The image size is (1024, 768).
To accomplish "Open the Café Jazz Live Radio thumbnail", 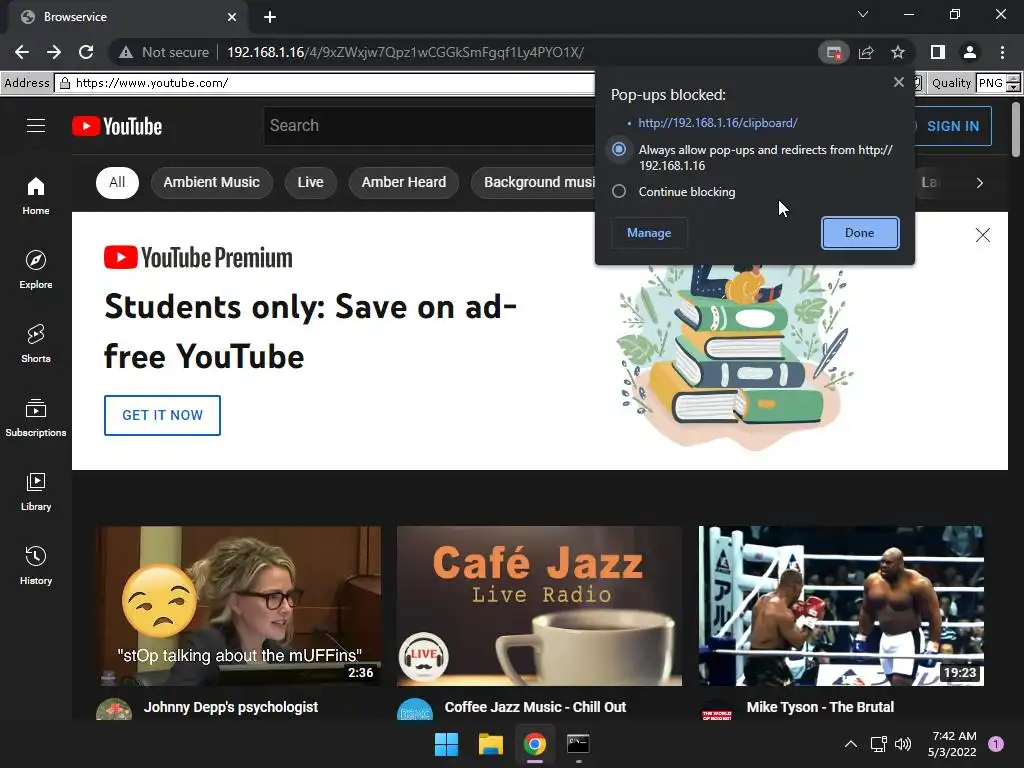I will coord(539,605).
